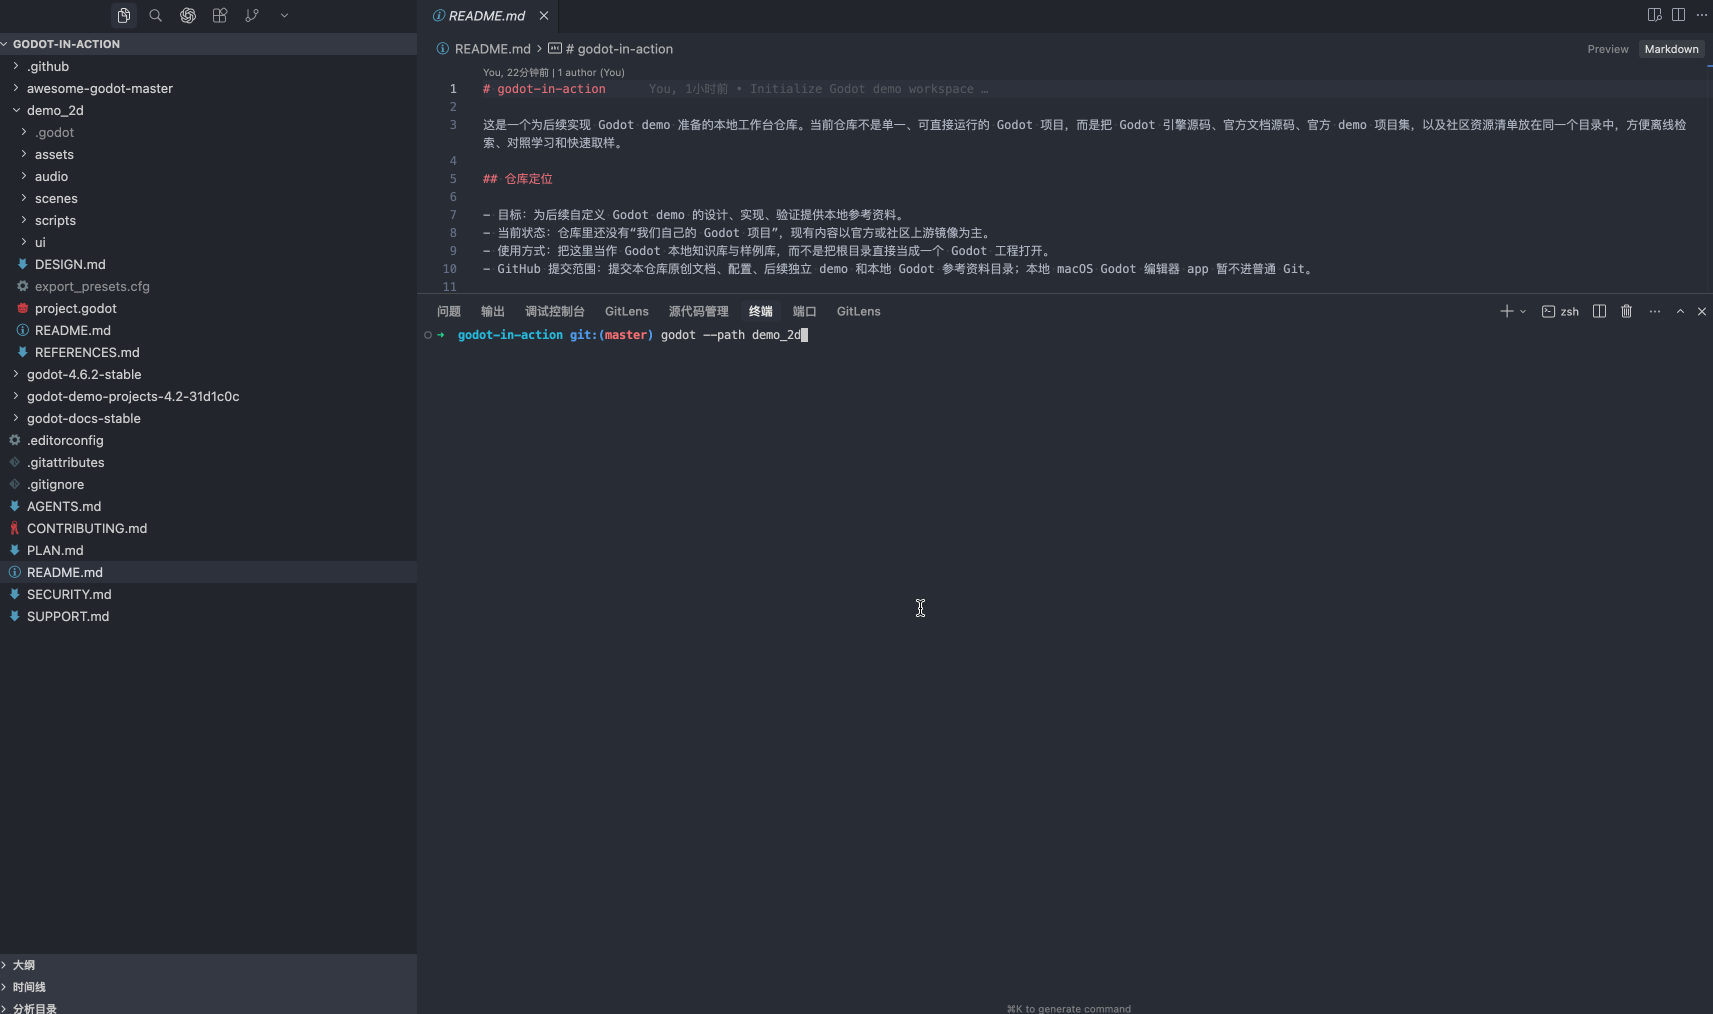
Task: Open the Source Control branch icon
Action: point(252,16)
